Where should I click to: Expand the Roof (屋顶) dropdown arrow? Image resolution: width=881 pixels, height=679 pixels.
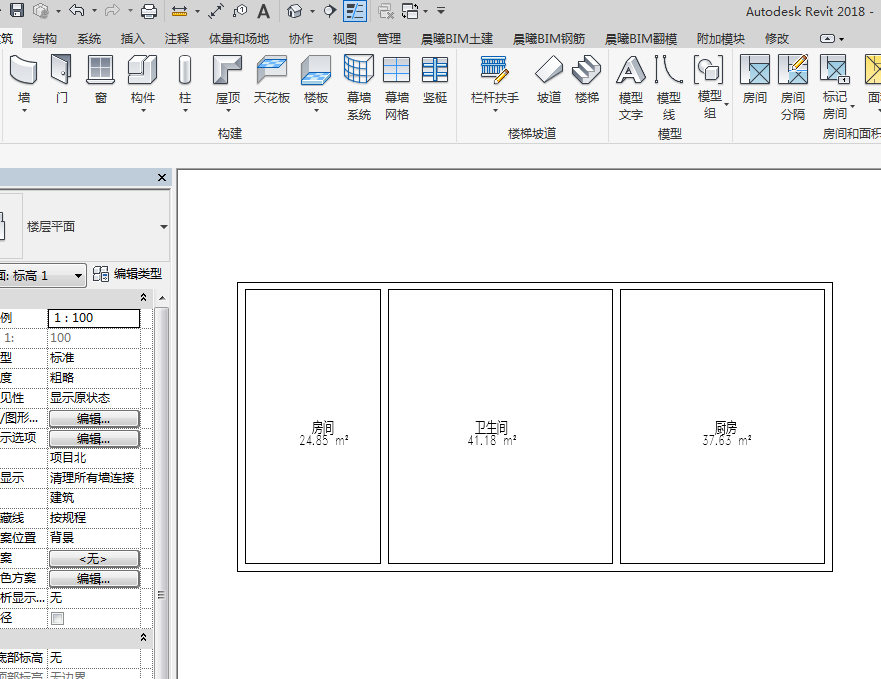[x=228, y=111]
